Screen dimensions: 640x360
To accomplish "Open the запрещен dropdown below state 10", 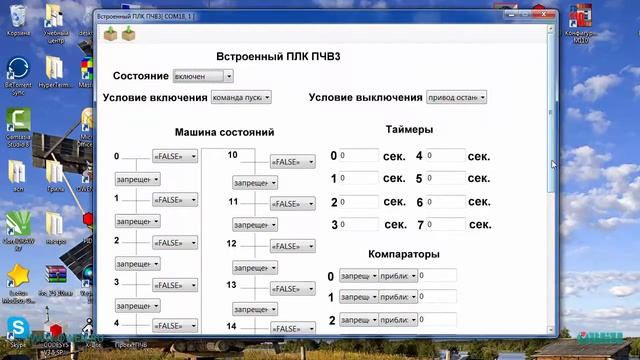I will (255, 183).
